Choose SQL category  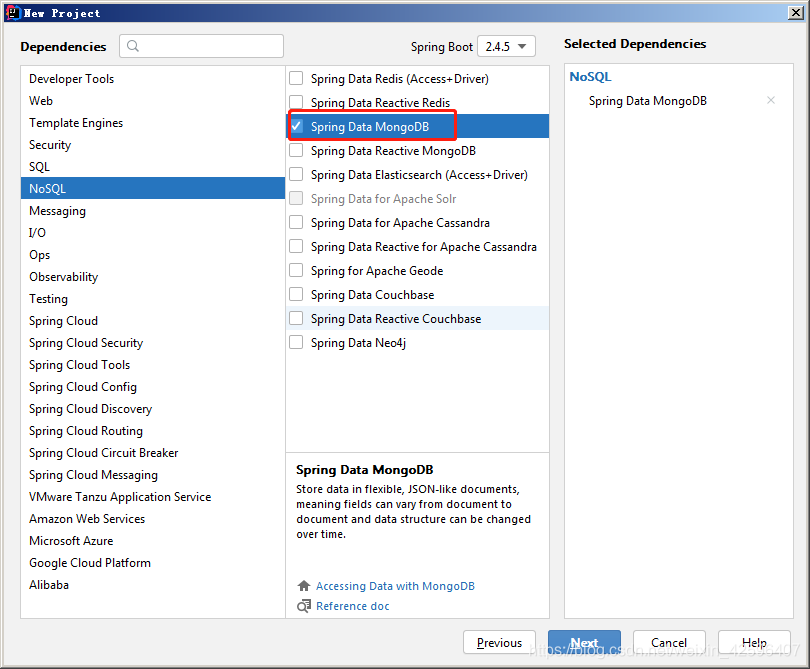tap(153, 167)
